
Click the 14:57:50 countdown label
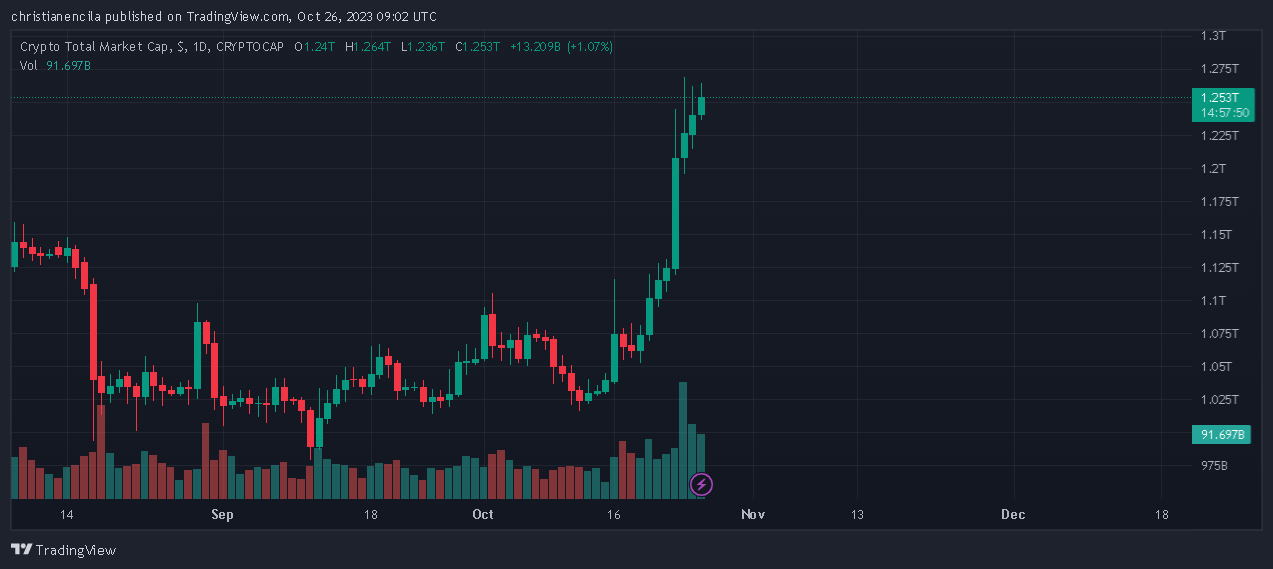[x=1225, y=113]
